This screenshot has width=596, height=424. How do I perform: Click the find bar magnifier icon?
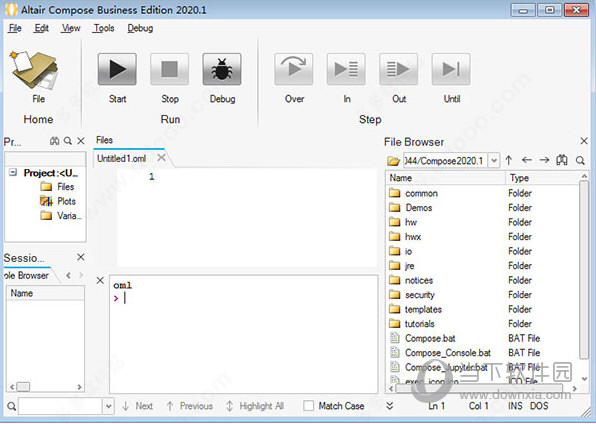click(11, 407)
